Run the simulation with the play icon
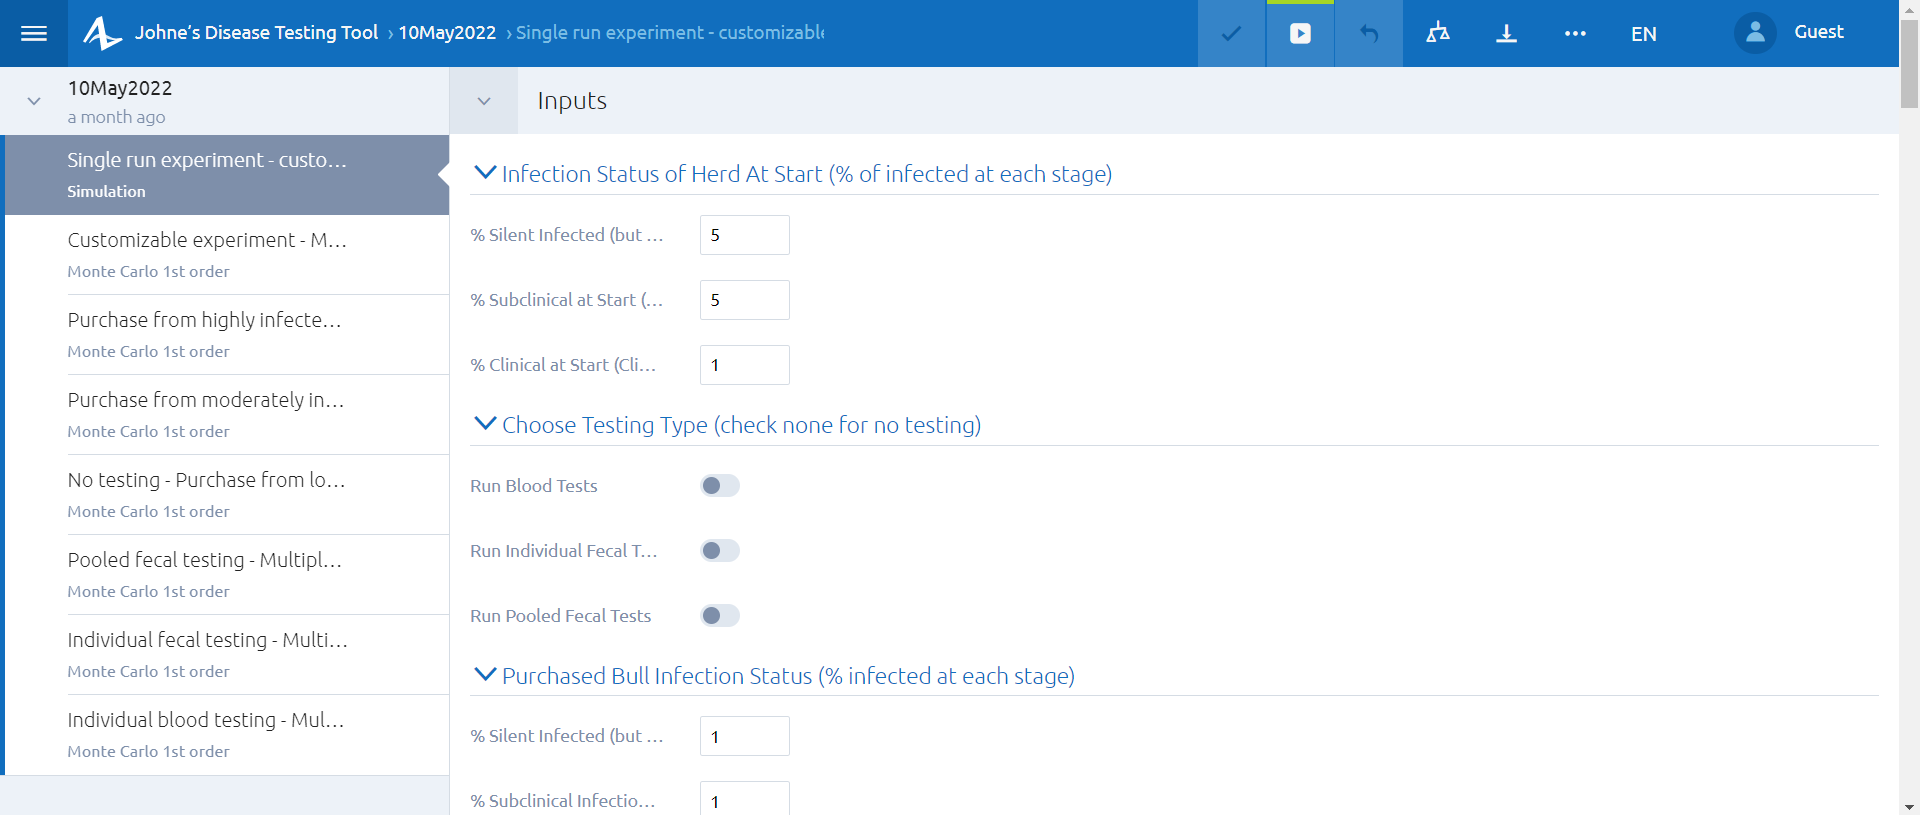 pyautogui.click(x=1300, y=34)
